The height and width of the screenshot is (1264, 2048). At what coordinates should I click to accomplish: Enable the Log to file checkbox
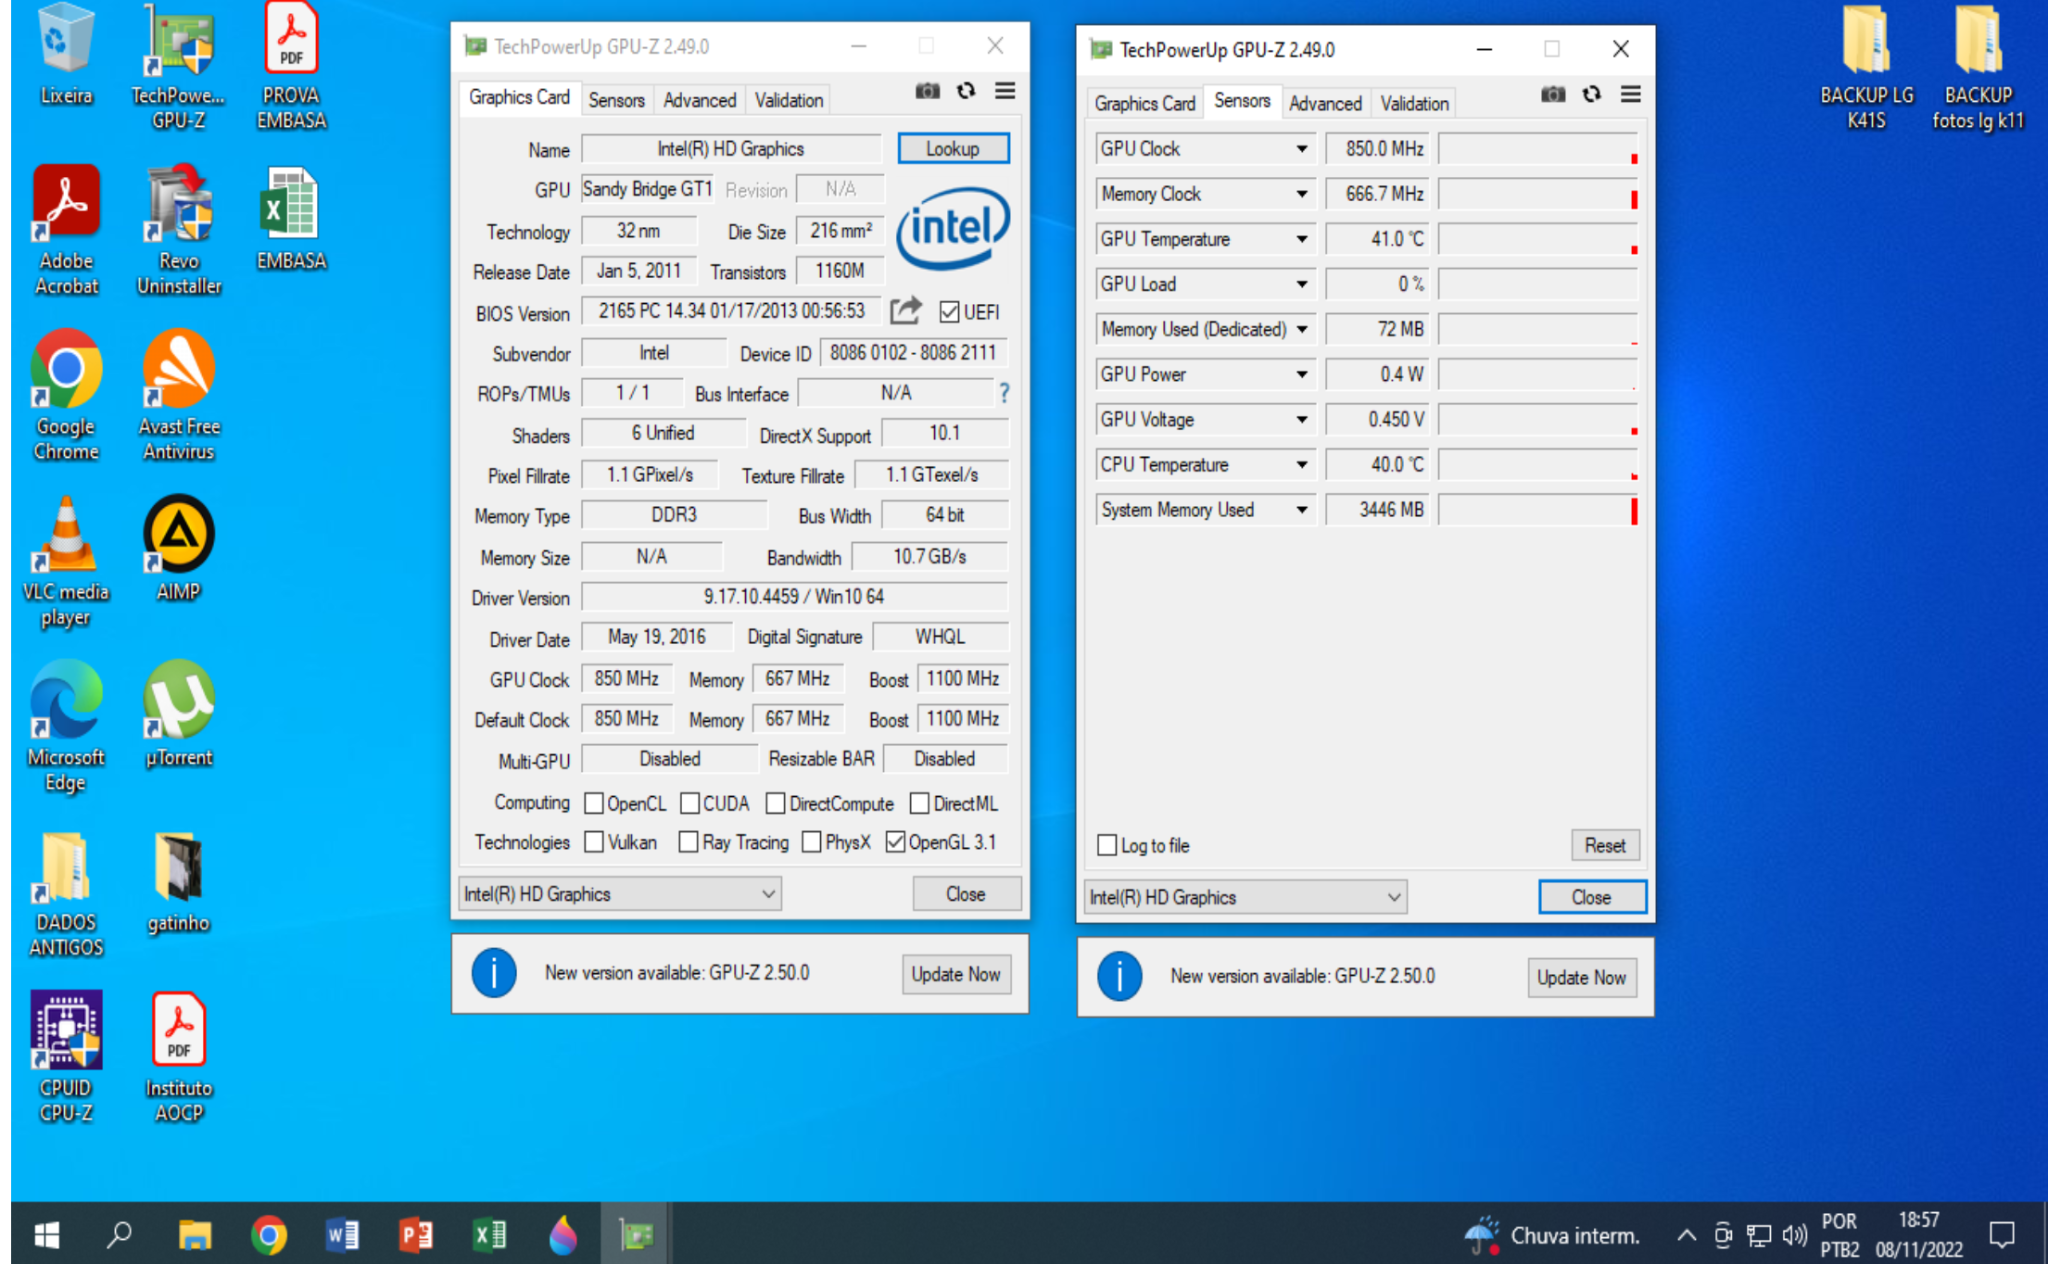coord(1107,845)
